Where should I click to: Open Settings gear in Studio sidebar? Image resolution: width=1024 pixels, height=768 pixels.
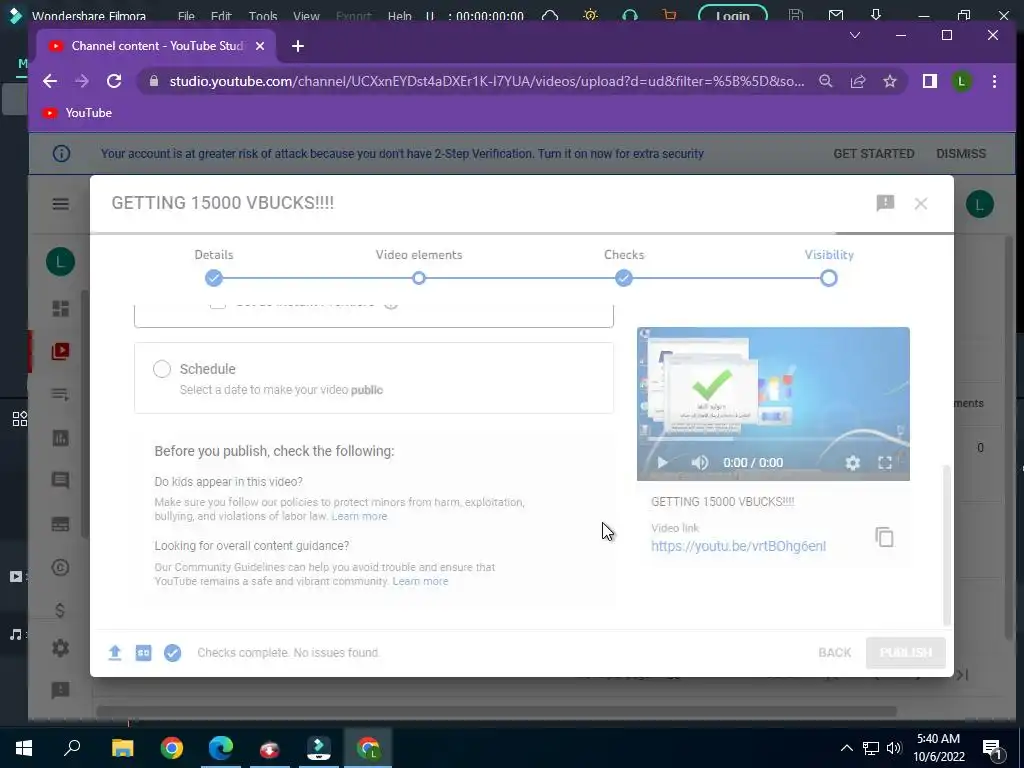(61, 648)
